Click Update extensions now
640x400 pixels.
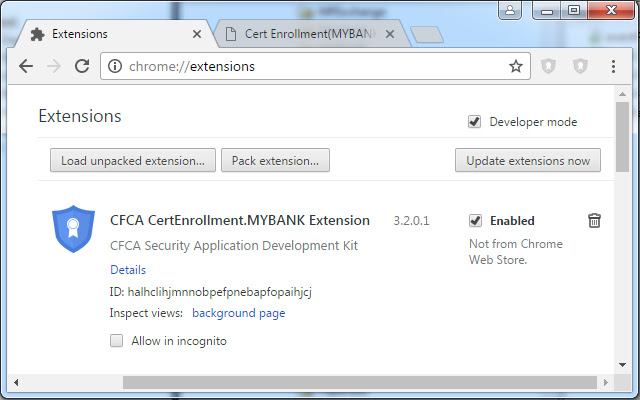528,160
